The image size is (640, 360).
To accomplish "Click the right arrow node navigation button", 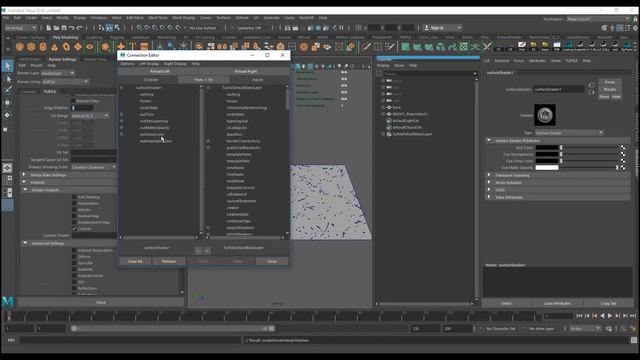I will (x=207, y=251).
